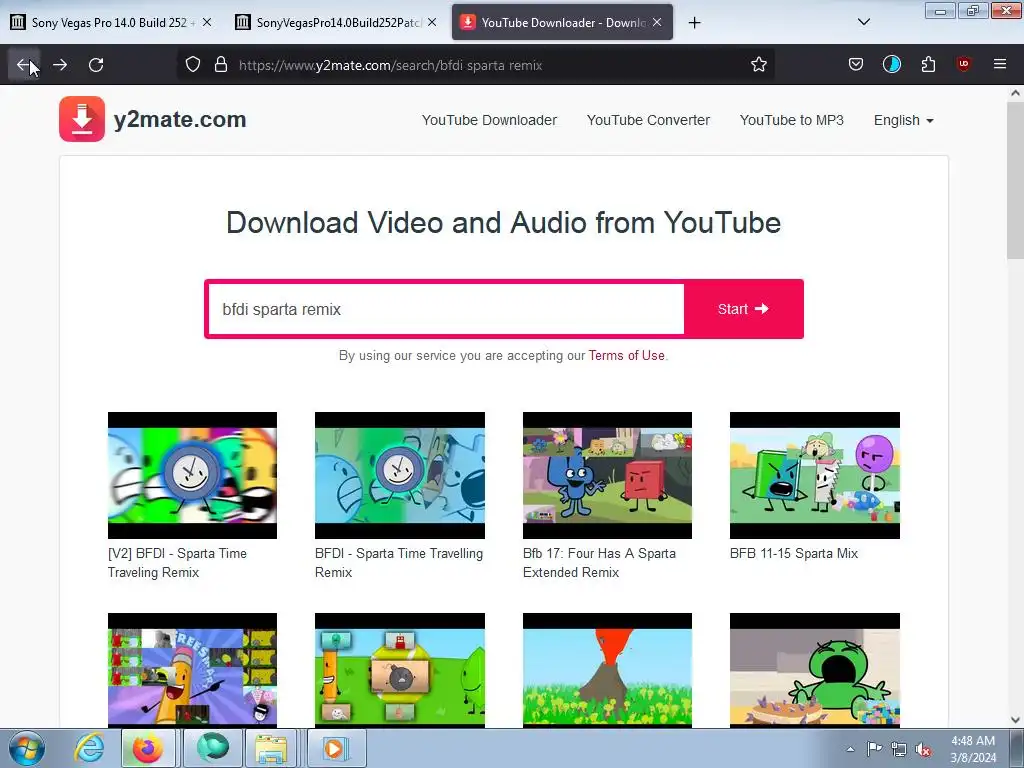Close the Sony Vegas Pro 14.0 Build 252 tab
Viewport: 1024px width, 768px height.
(x=207, y=22)
